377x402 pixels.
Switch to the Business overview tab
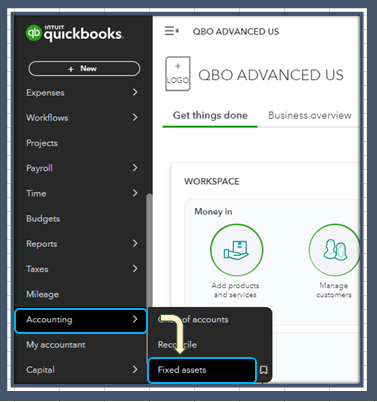(x=310, y=115)
